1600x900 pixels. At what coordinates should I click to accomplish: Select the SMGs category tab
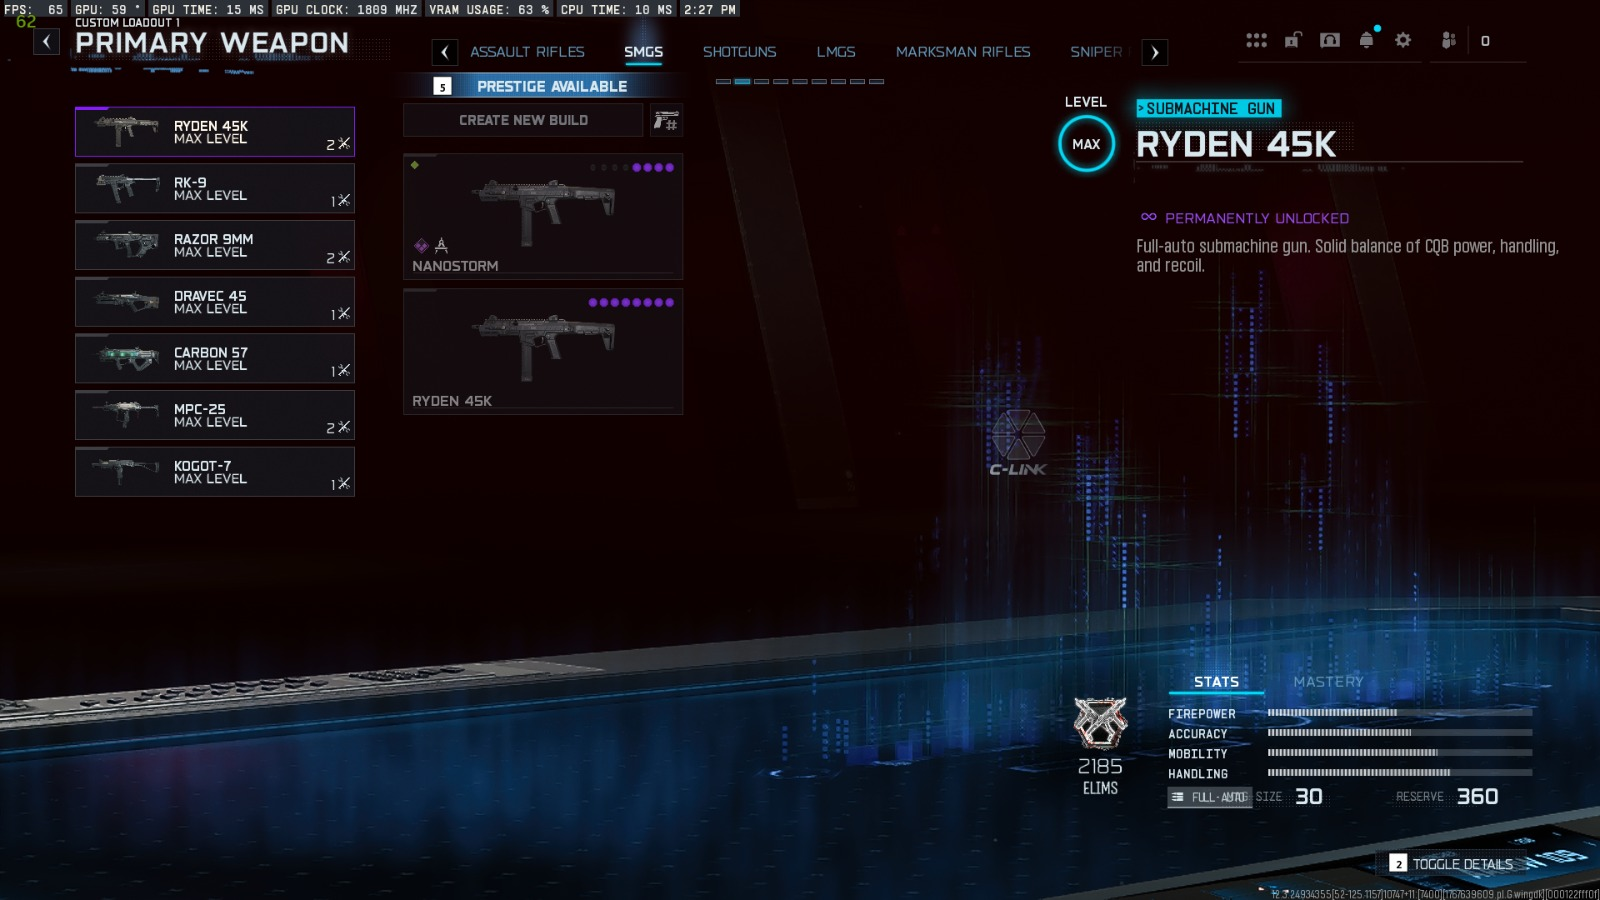coord(643,52)
